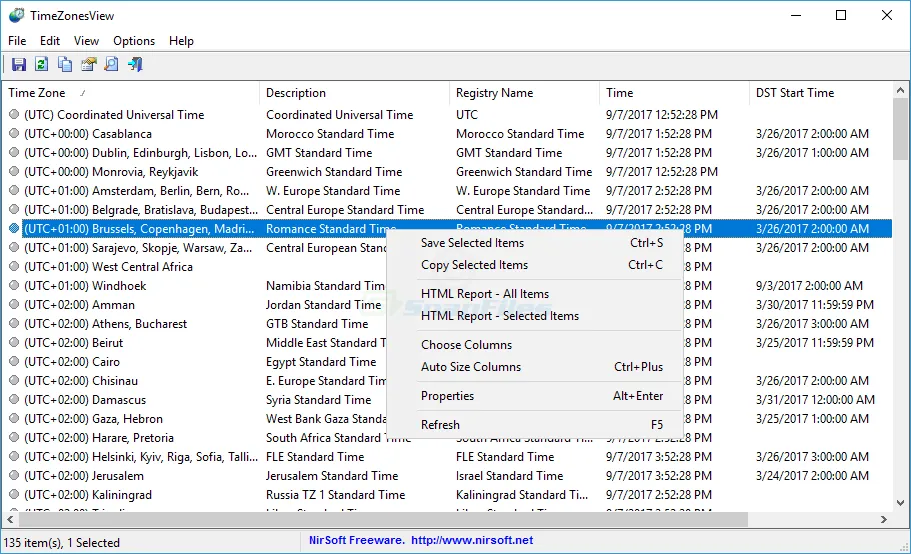
Task: Click the 'Russia TZ 1 Standard Time' description cell
Action: point(335,495)
